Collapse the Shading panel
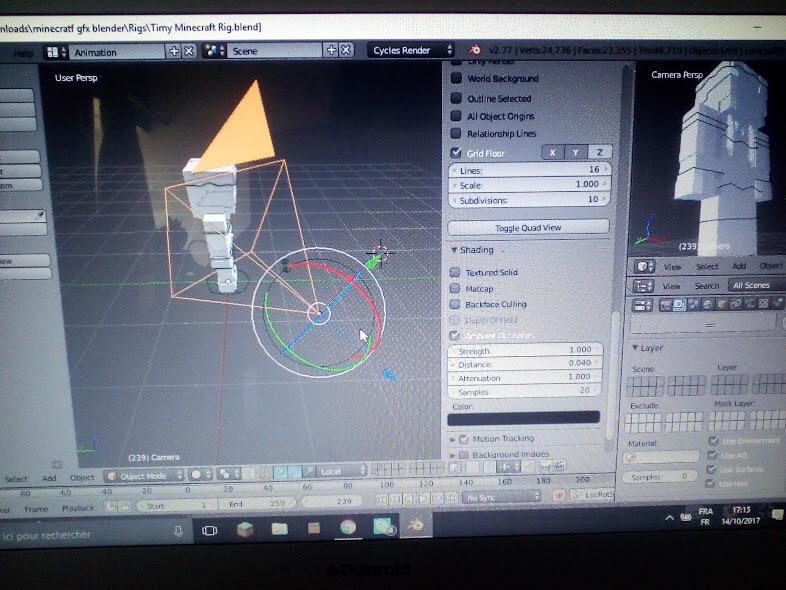The image size is (786, 590). (x=475, y=250)
